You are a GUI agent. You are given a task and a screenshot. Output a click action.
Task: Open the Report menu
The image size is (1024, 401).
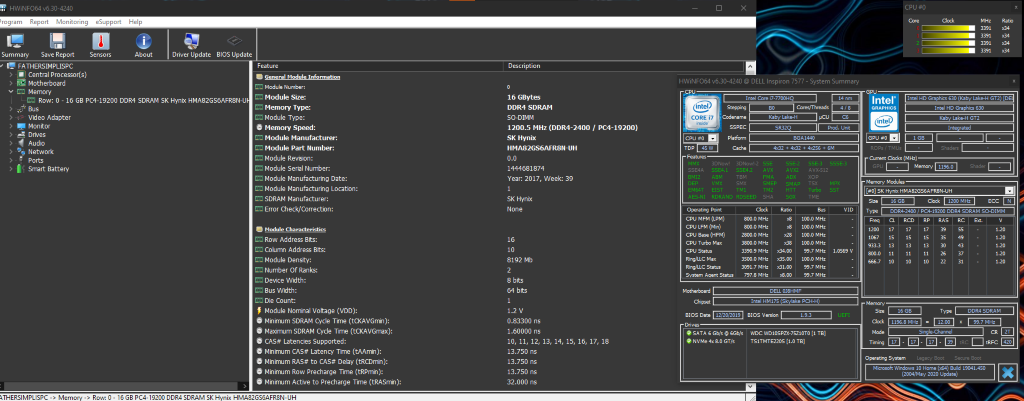coord(39,22)
